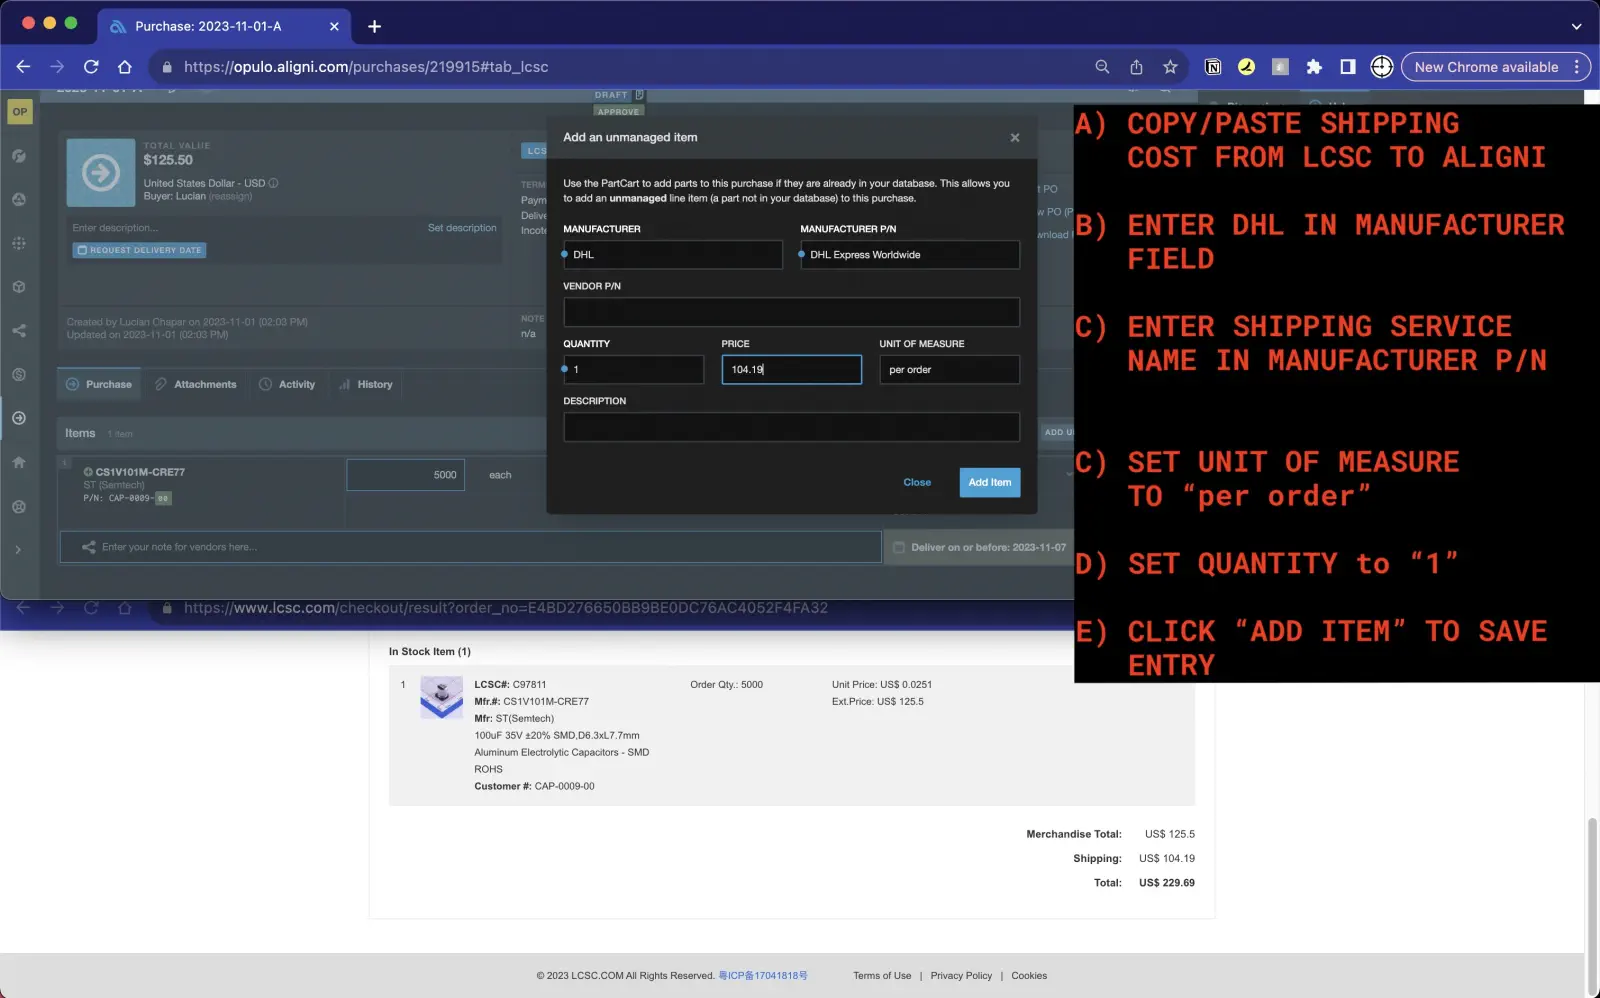Click the Share icon in address bar

[x=1136, y=67]
